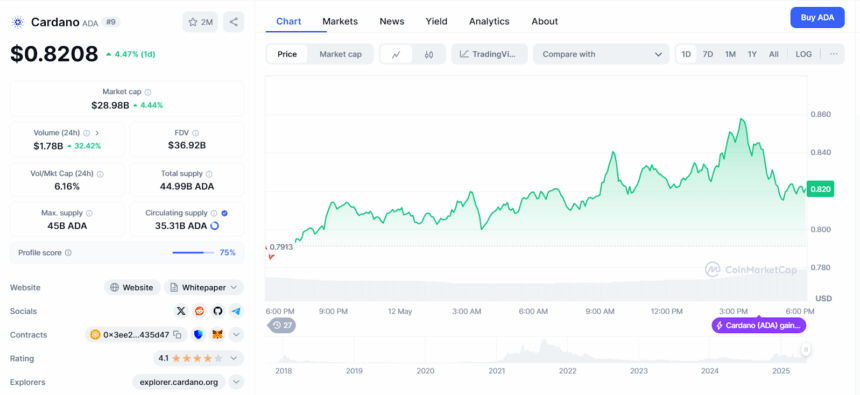This screenshot has height=395, width=860.
Task: Copy the 0x3ee2...435d47 contract address
Action: pyautogui.click(x=177, y=335)
